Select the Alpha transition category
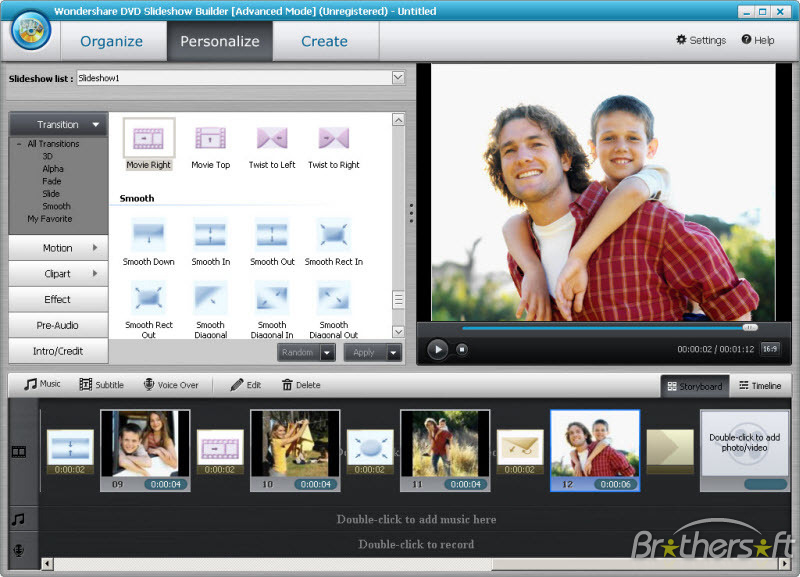 pos(53,169)
